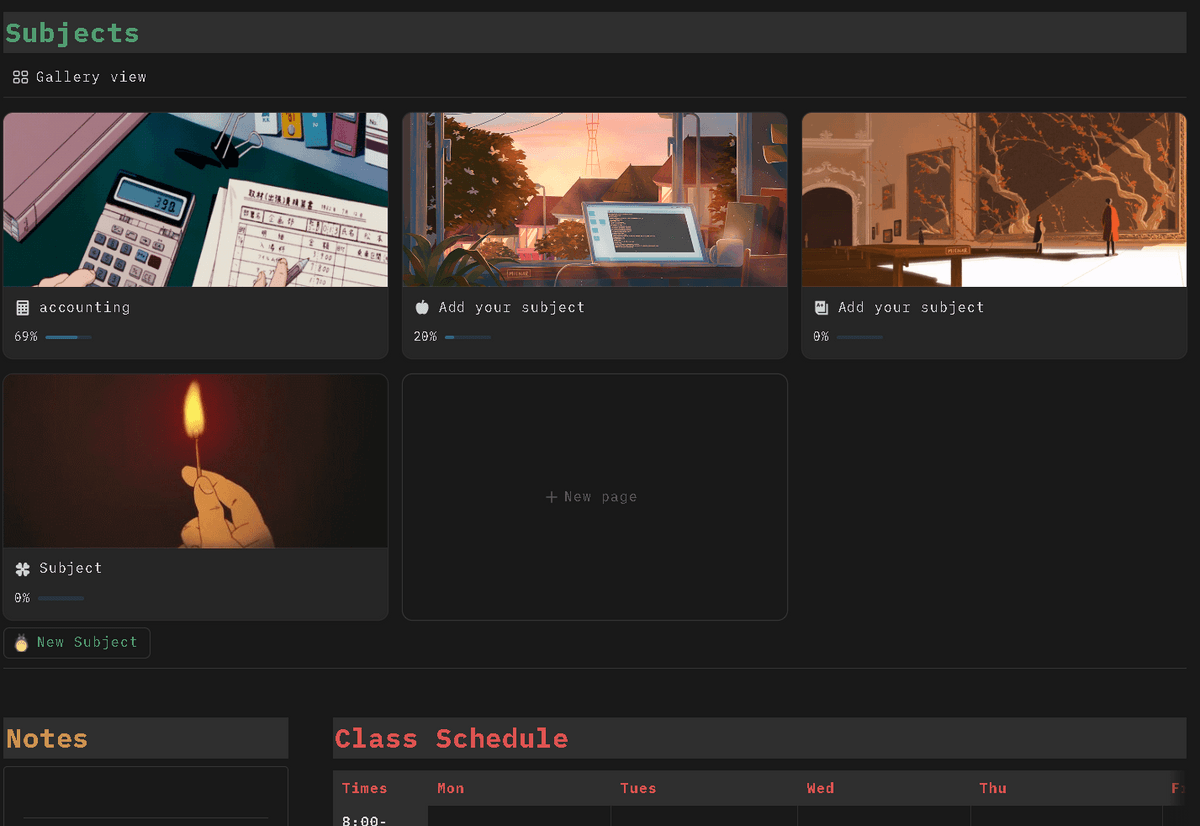Select the Mon column header
This screenshot has width=1200, height=826.
click(x=451, y=788)
